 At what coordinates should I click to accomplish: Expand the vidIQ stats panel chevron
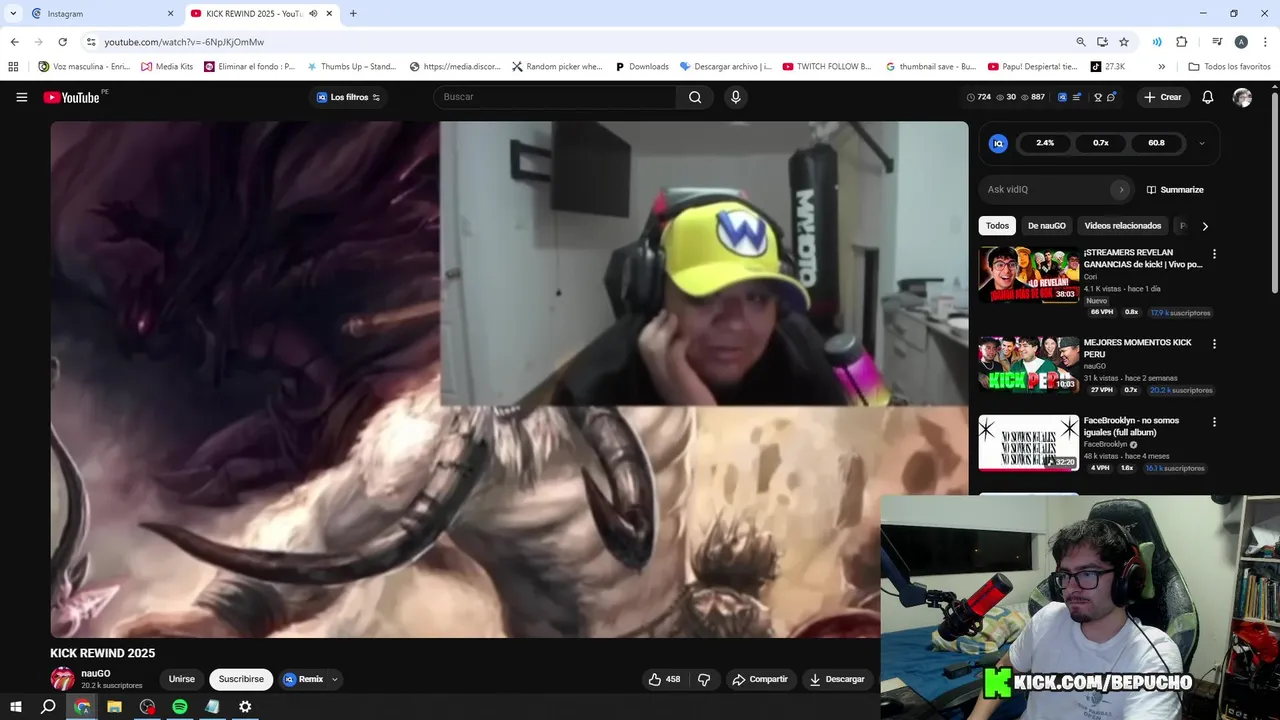(x=1201, y=143)
